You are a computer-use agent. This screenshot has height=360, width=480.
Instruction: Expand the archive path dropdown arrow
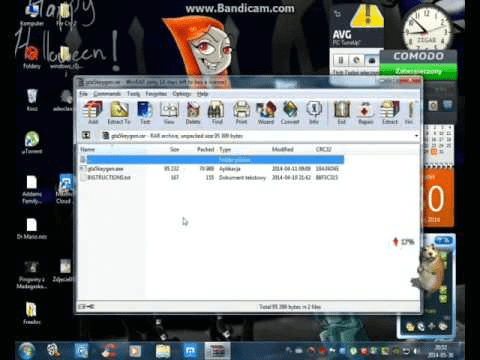[x=416, y=136]
